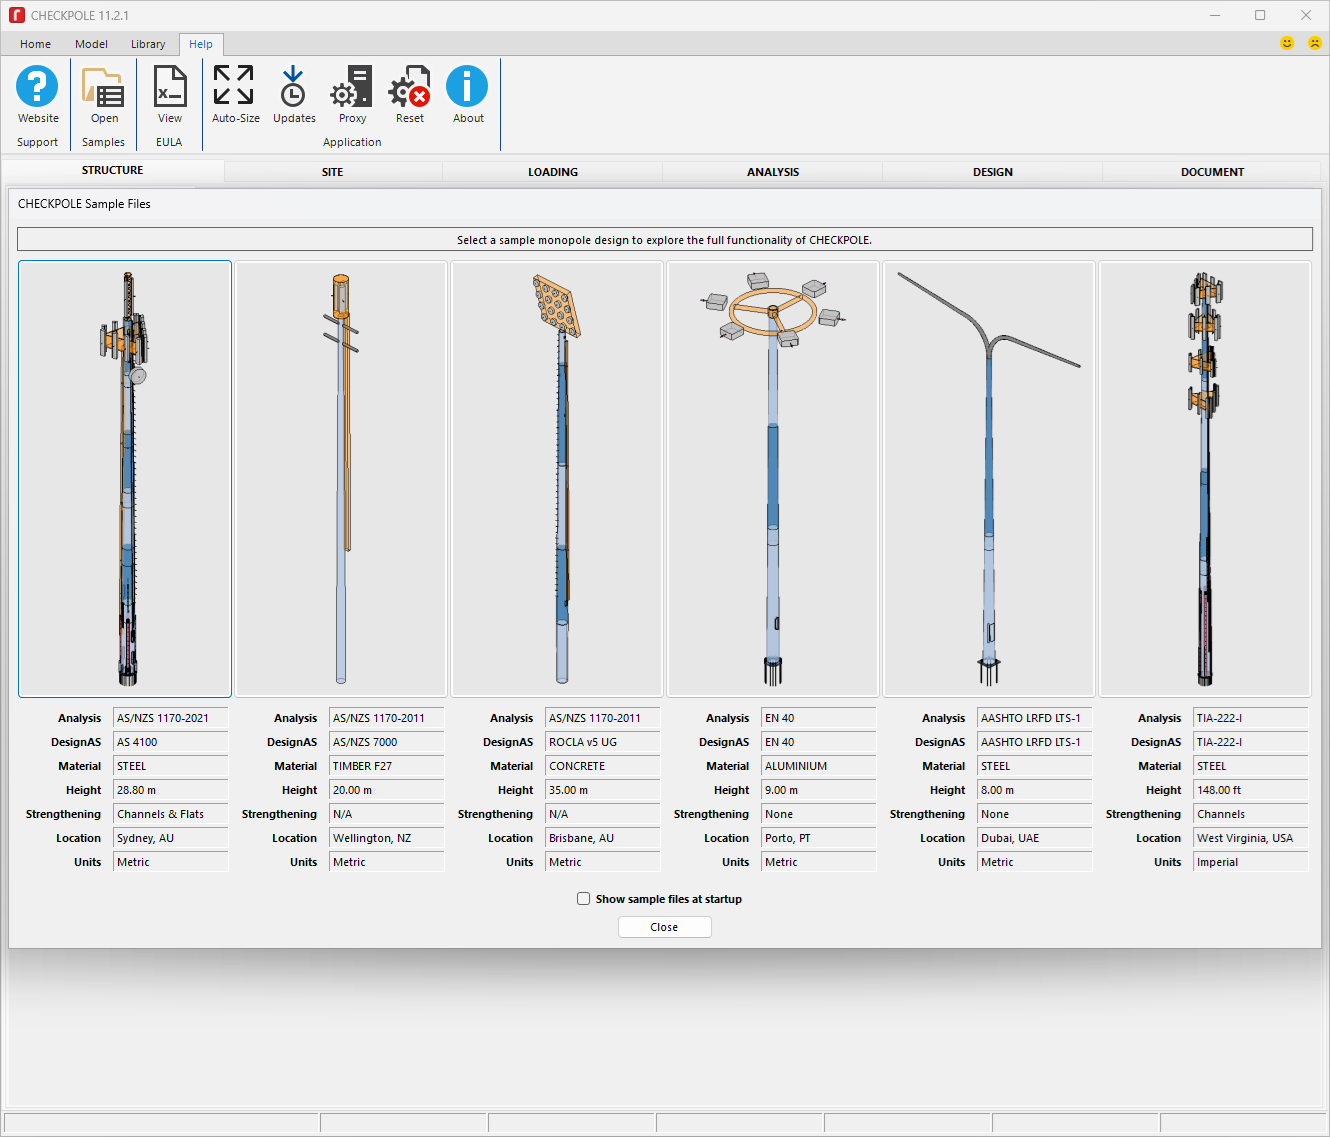Click the CHECKPOLE red logo icon
The height and width of the screenshot is (1137, 1330).
click(16, 15)
